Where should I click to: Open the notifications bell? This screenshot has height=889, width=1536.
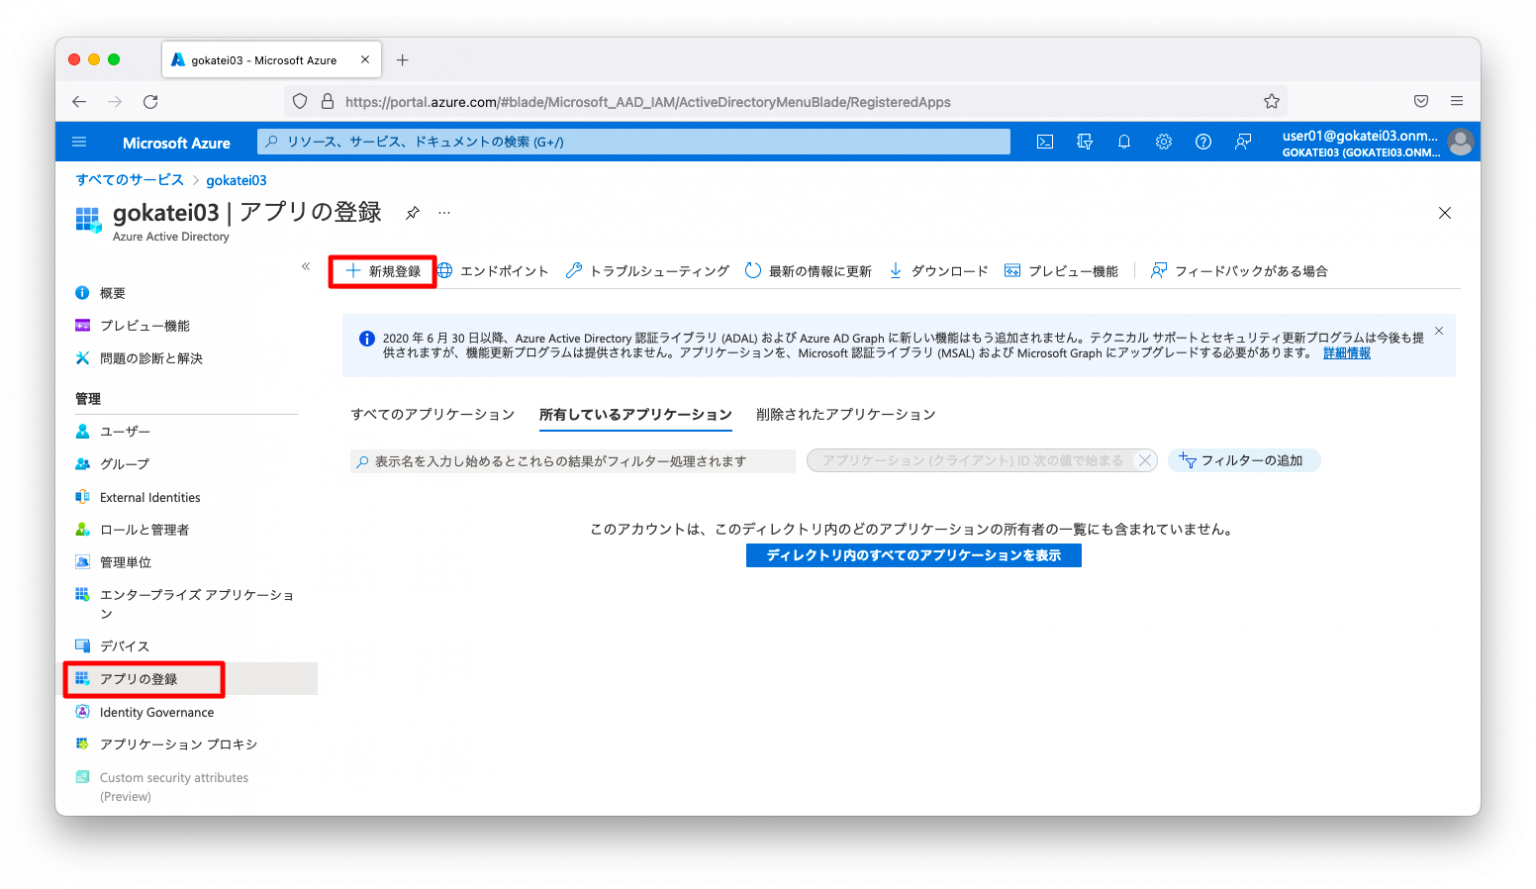click(x=1124, y=141)
